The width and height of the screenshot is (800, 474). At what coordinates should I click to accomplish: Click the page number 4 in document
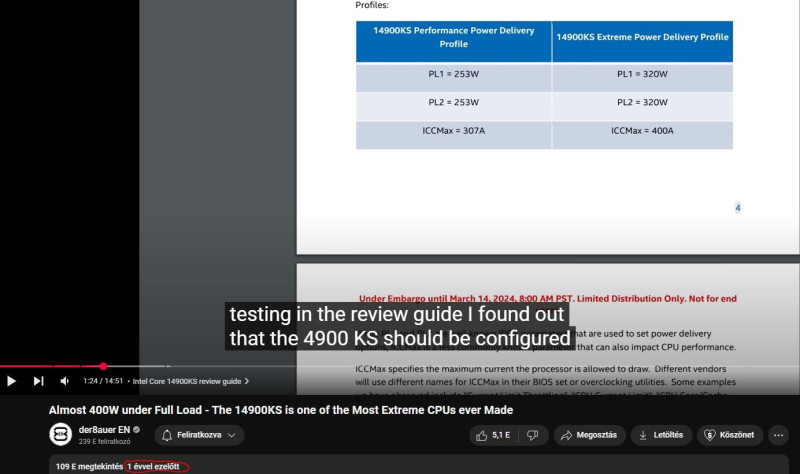coord(737,208)
